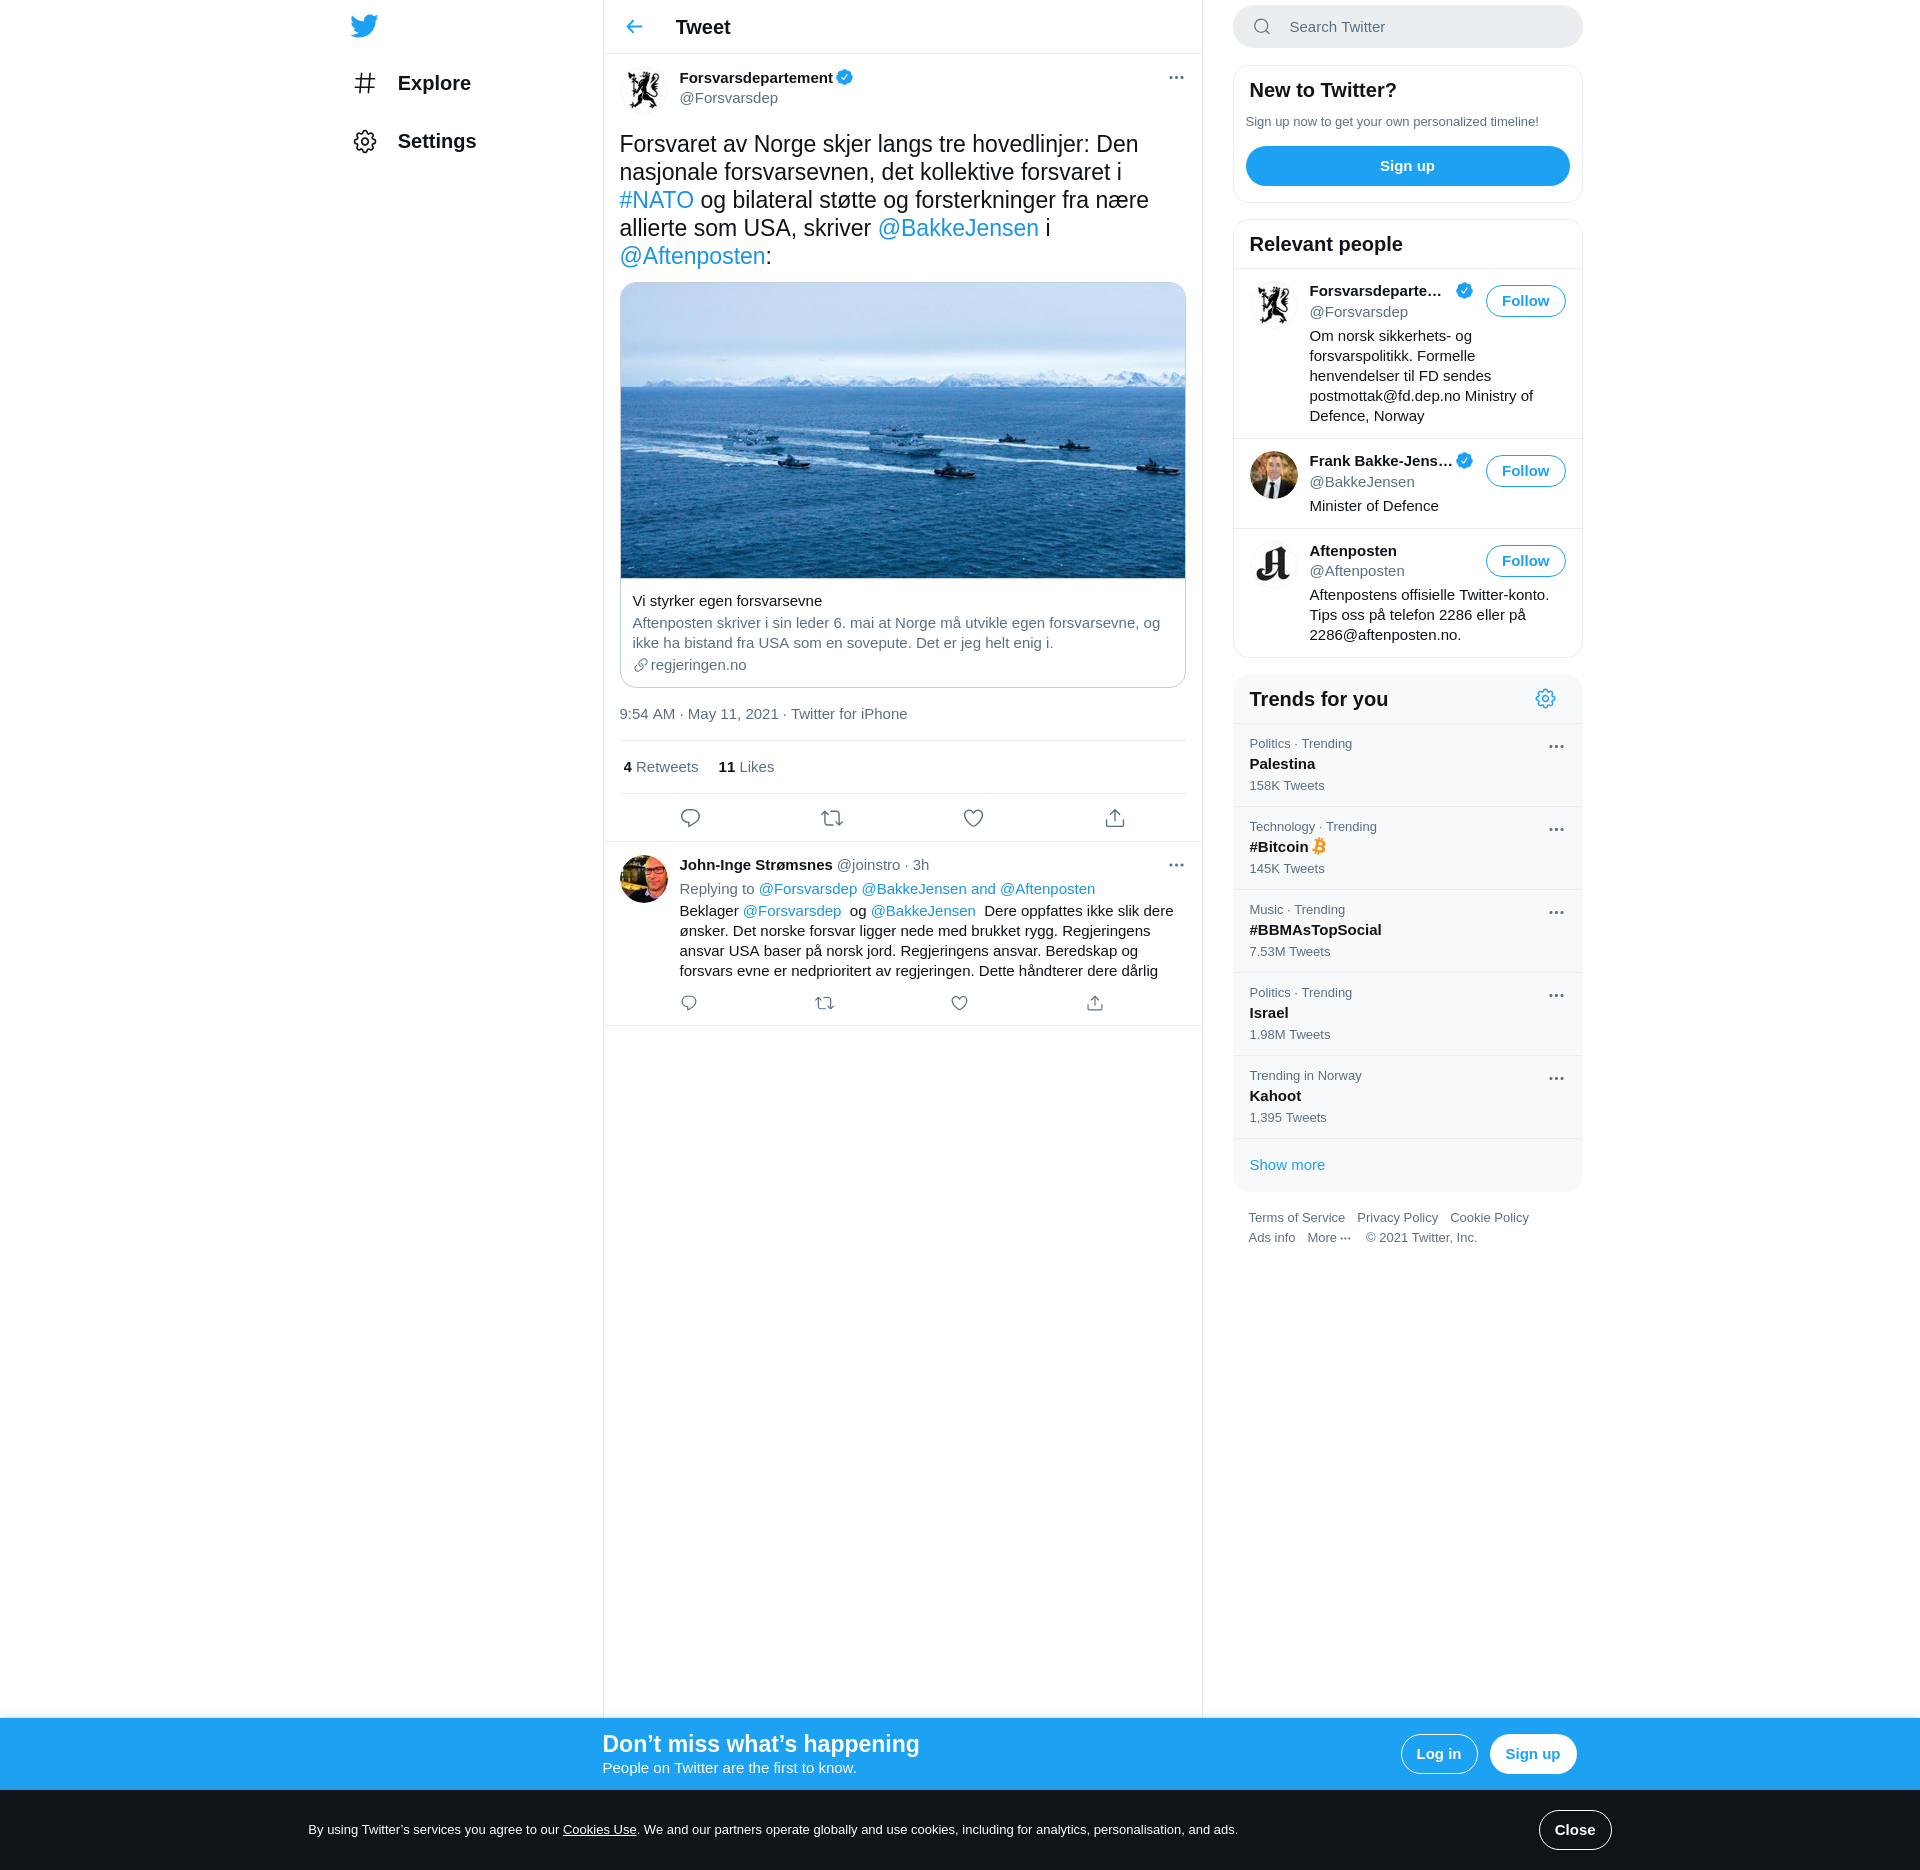Open more options on main tweet
Viewport: 1920px width, 1870px height.
click(x=1176, y=78)
